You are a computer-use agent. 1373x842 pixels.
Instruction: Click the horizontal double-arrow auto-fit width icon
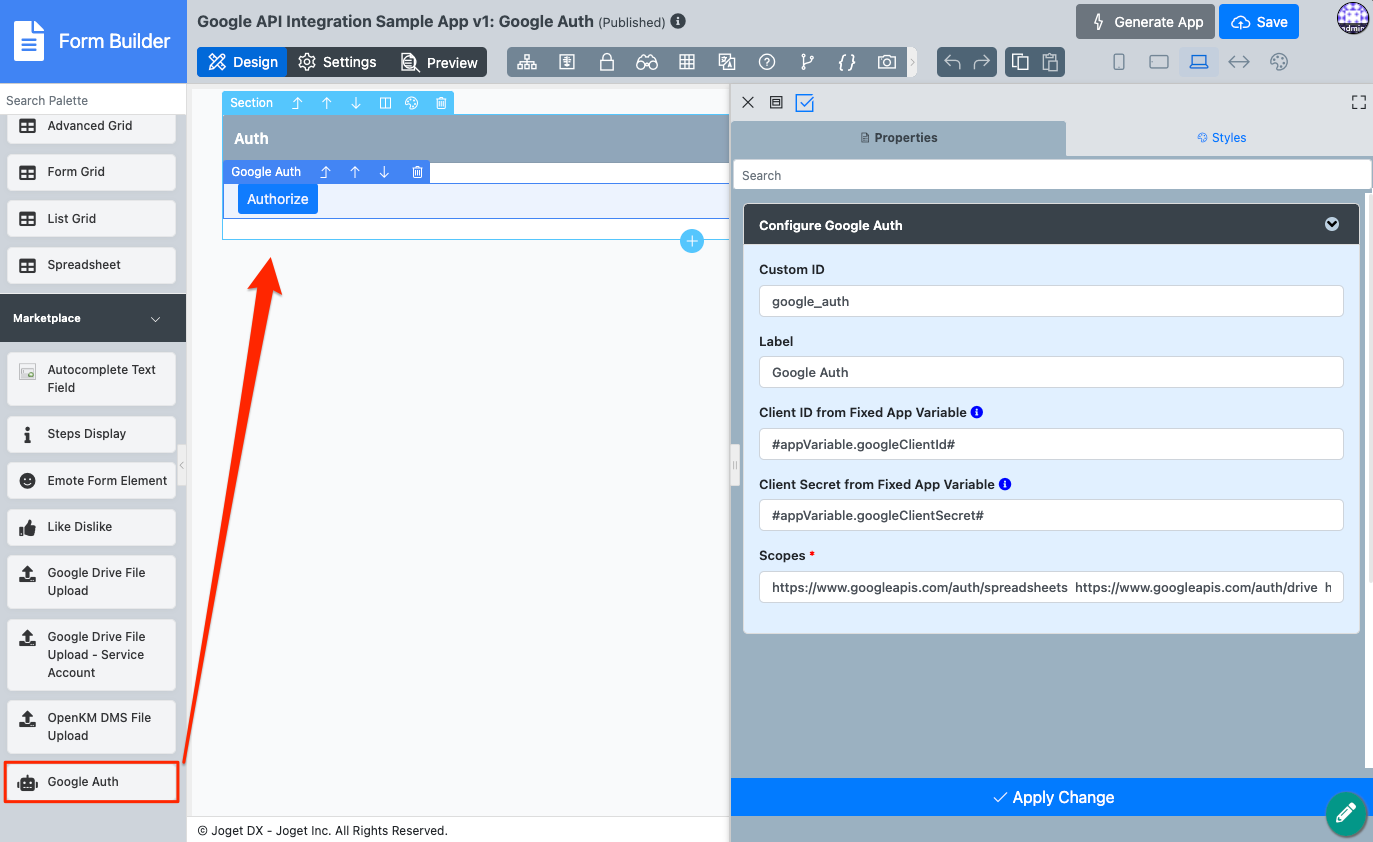coord(1239,62)
